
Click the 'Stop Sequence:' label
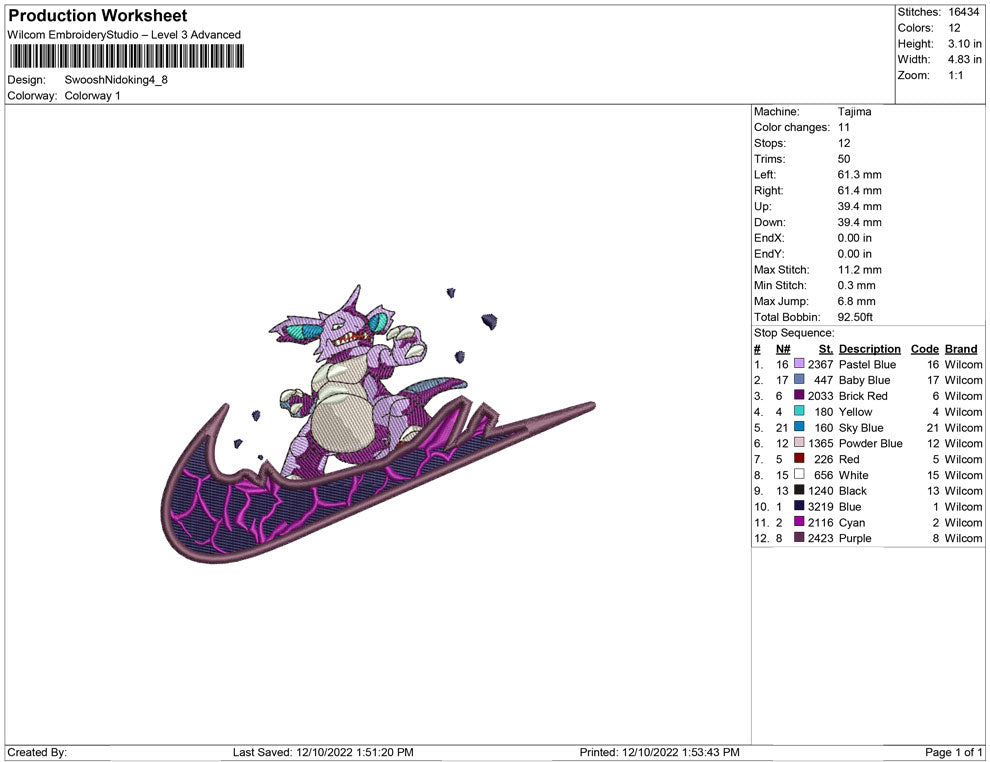coord(794,333)
